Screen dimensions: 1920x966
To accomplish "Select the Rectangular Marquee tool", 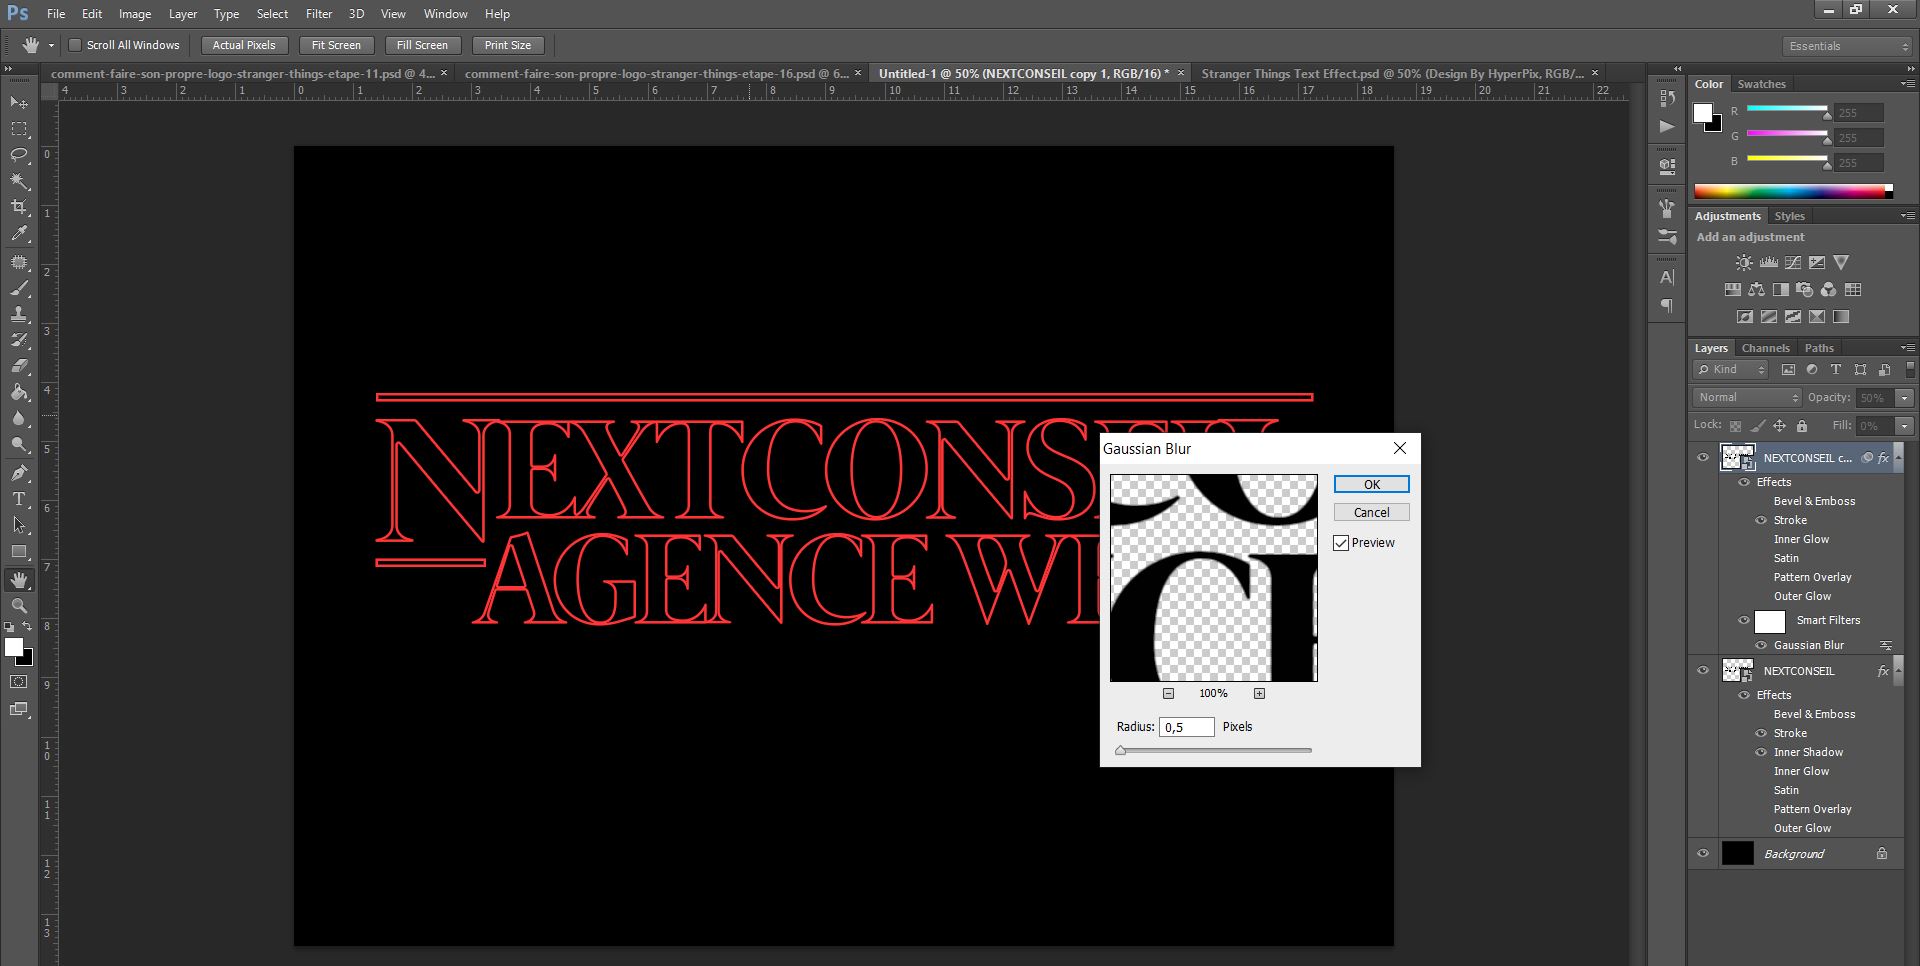I will 19,129.
